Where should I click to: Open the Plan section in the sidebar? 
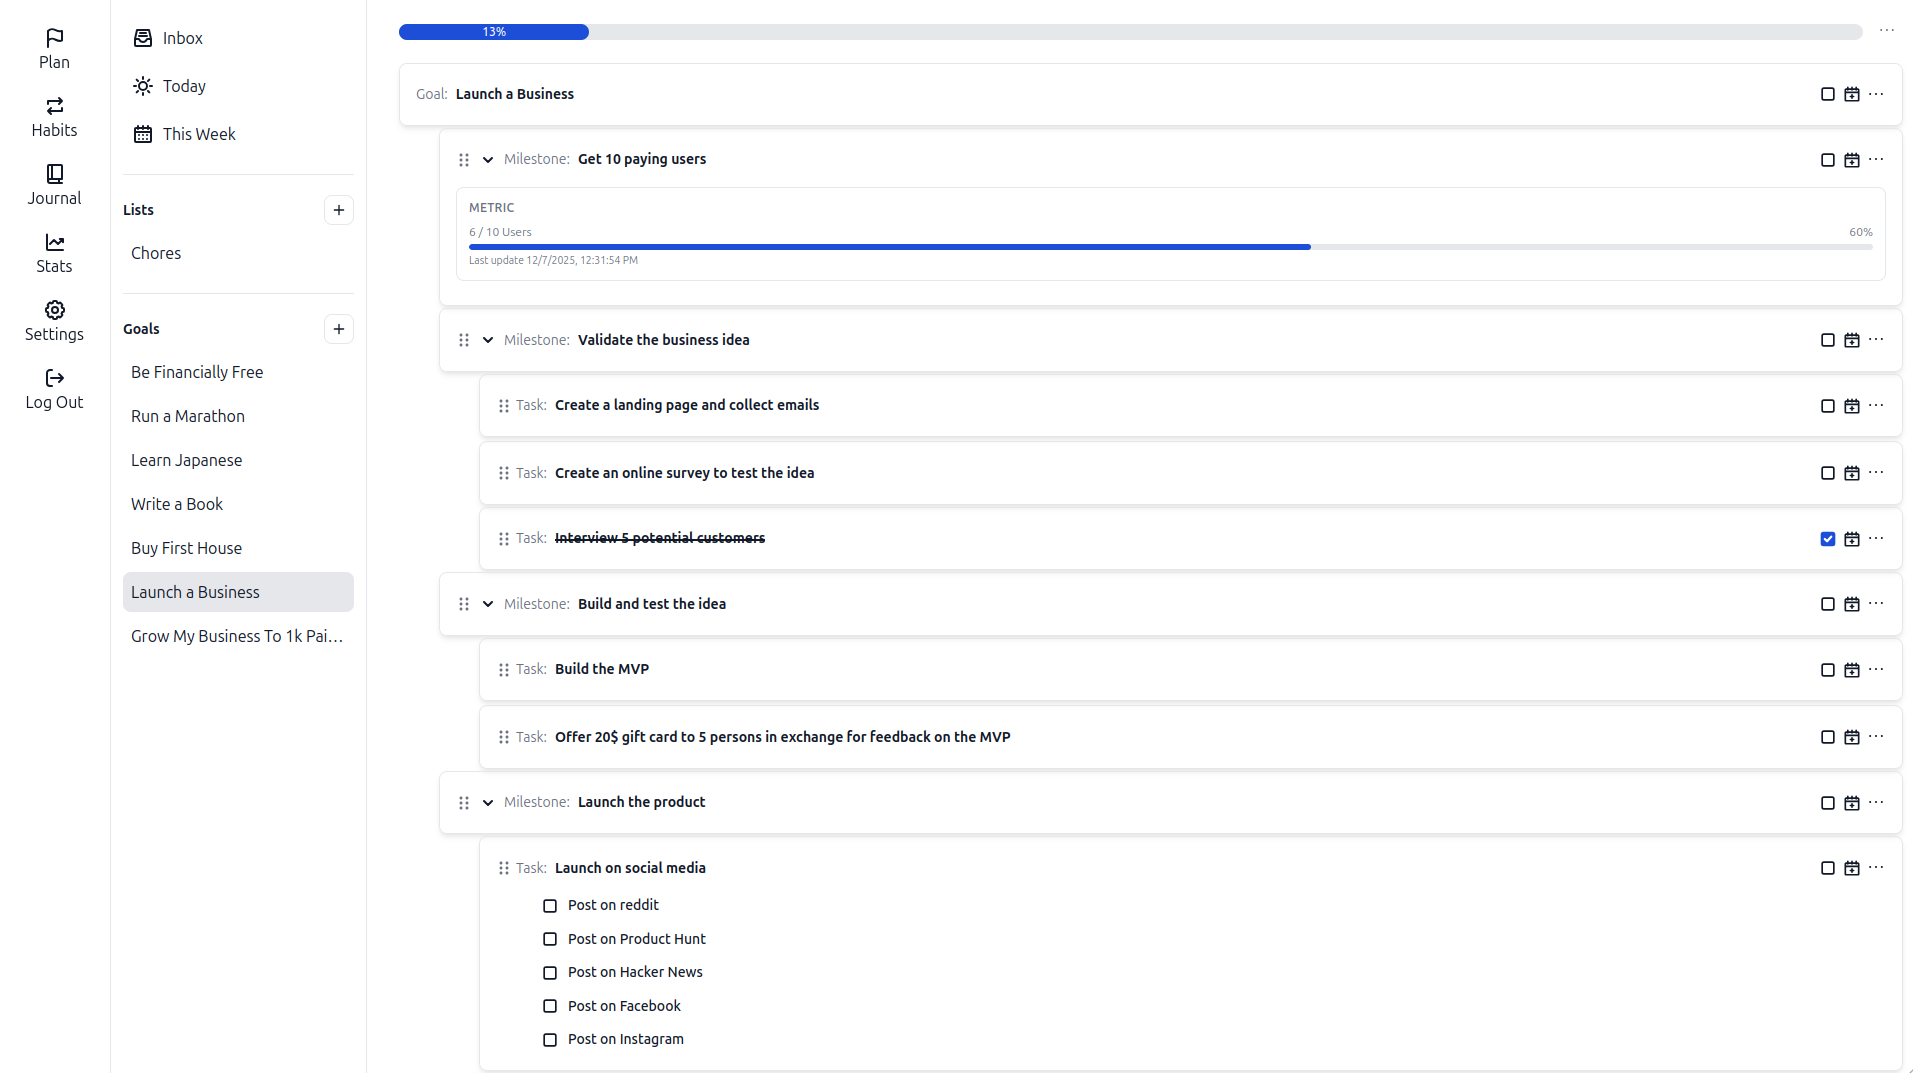pos(53,45)
